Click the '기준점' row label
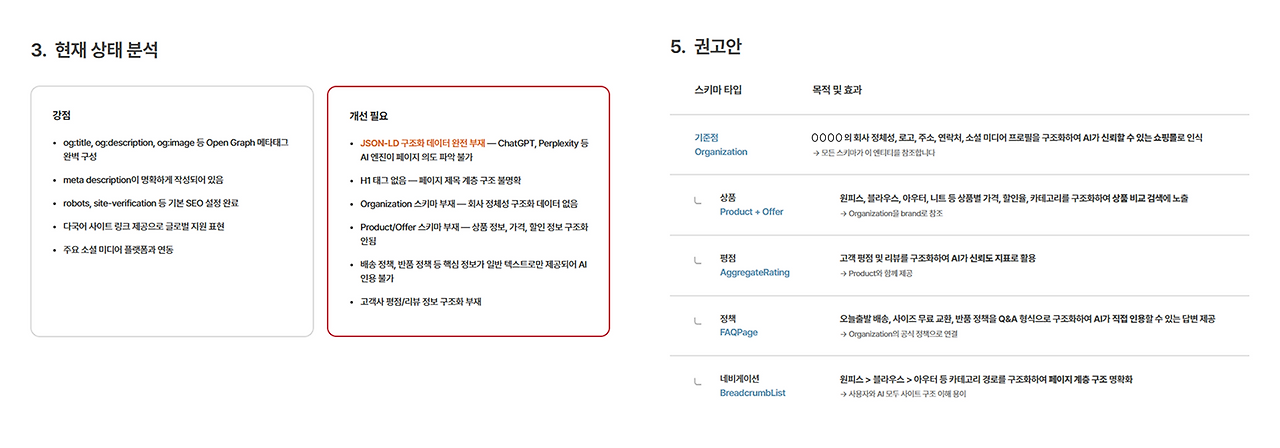The width and height of the screenshot is (1280, 448). click(x=707, y=136)
